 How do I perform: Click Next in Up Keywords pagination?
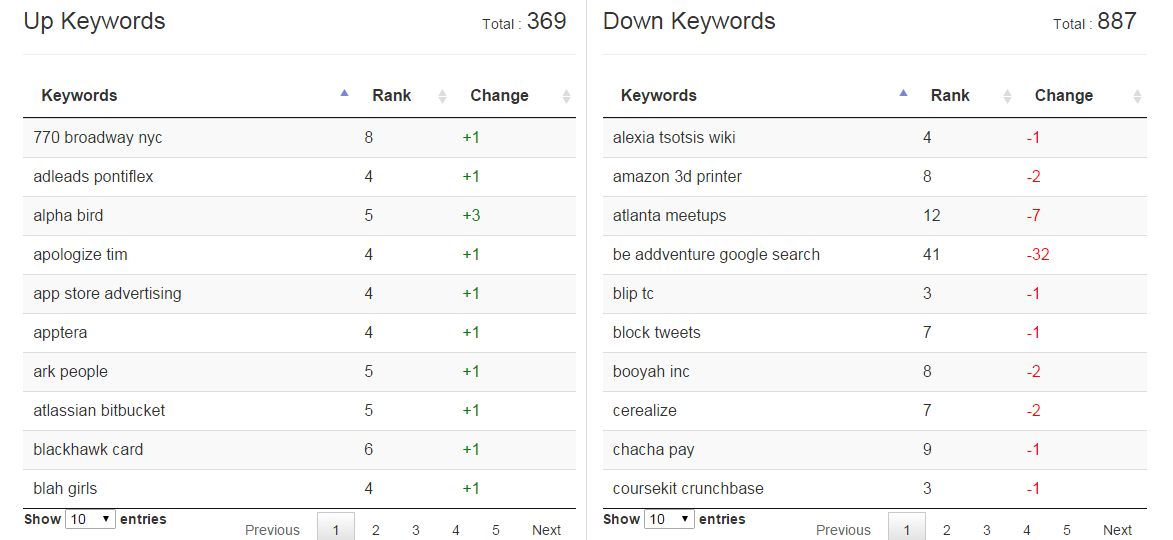coord(546,530)
